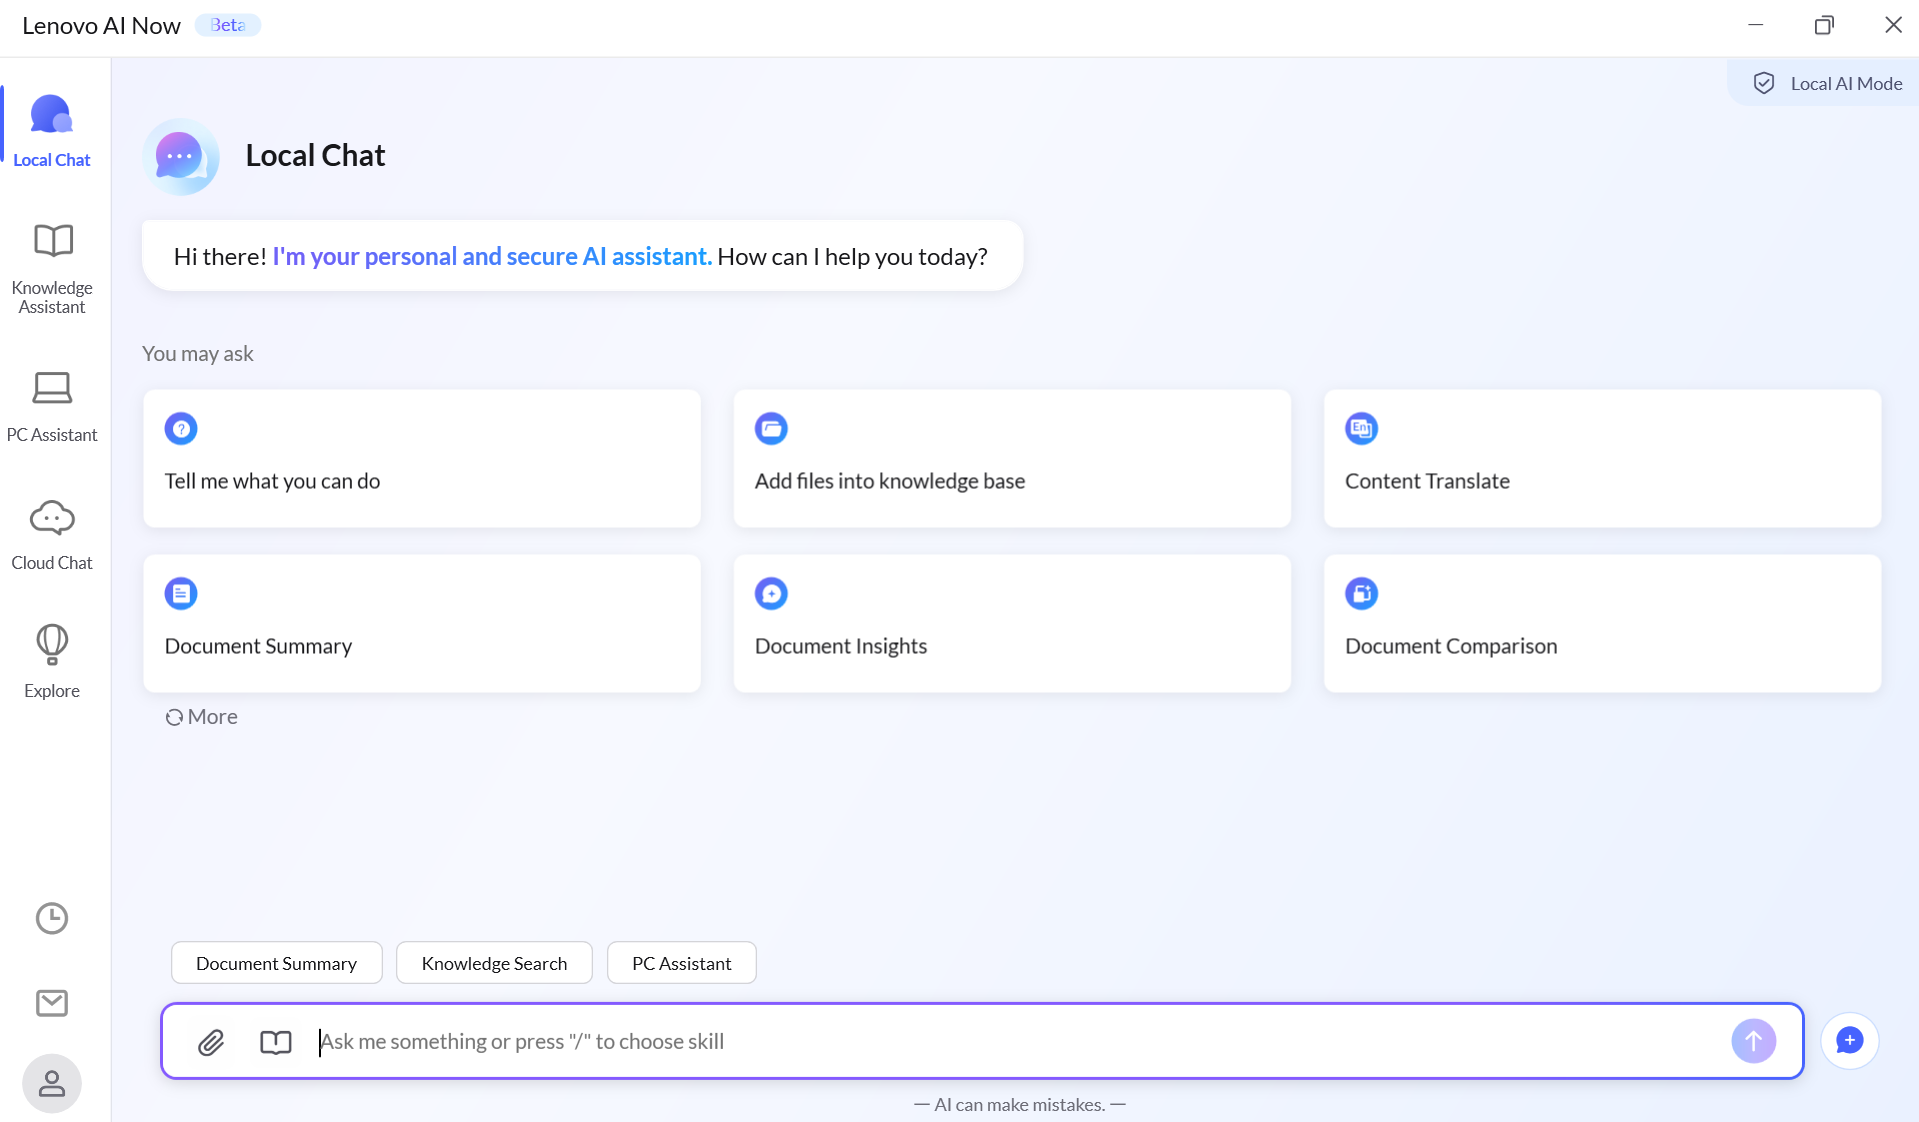Open knowledge base book icon in input bar
Screen dimensions: 1919x1122
[x=275, y=1042]
